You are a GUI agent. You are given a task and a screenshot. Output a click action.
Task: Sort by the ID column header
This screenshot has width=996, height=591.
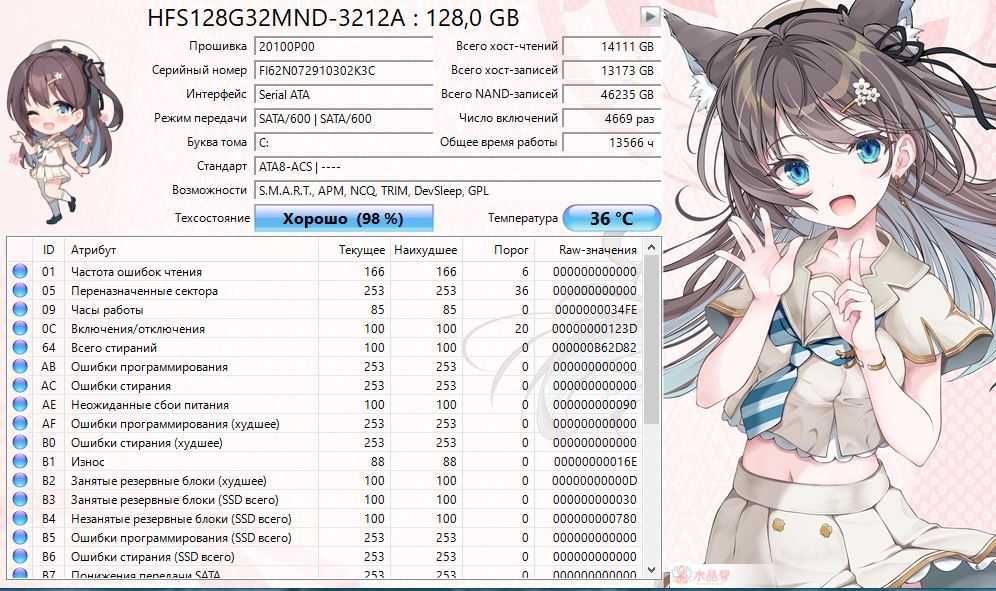48,250
